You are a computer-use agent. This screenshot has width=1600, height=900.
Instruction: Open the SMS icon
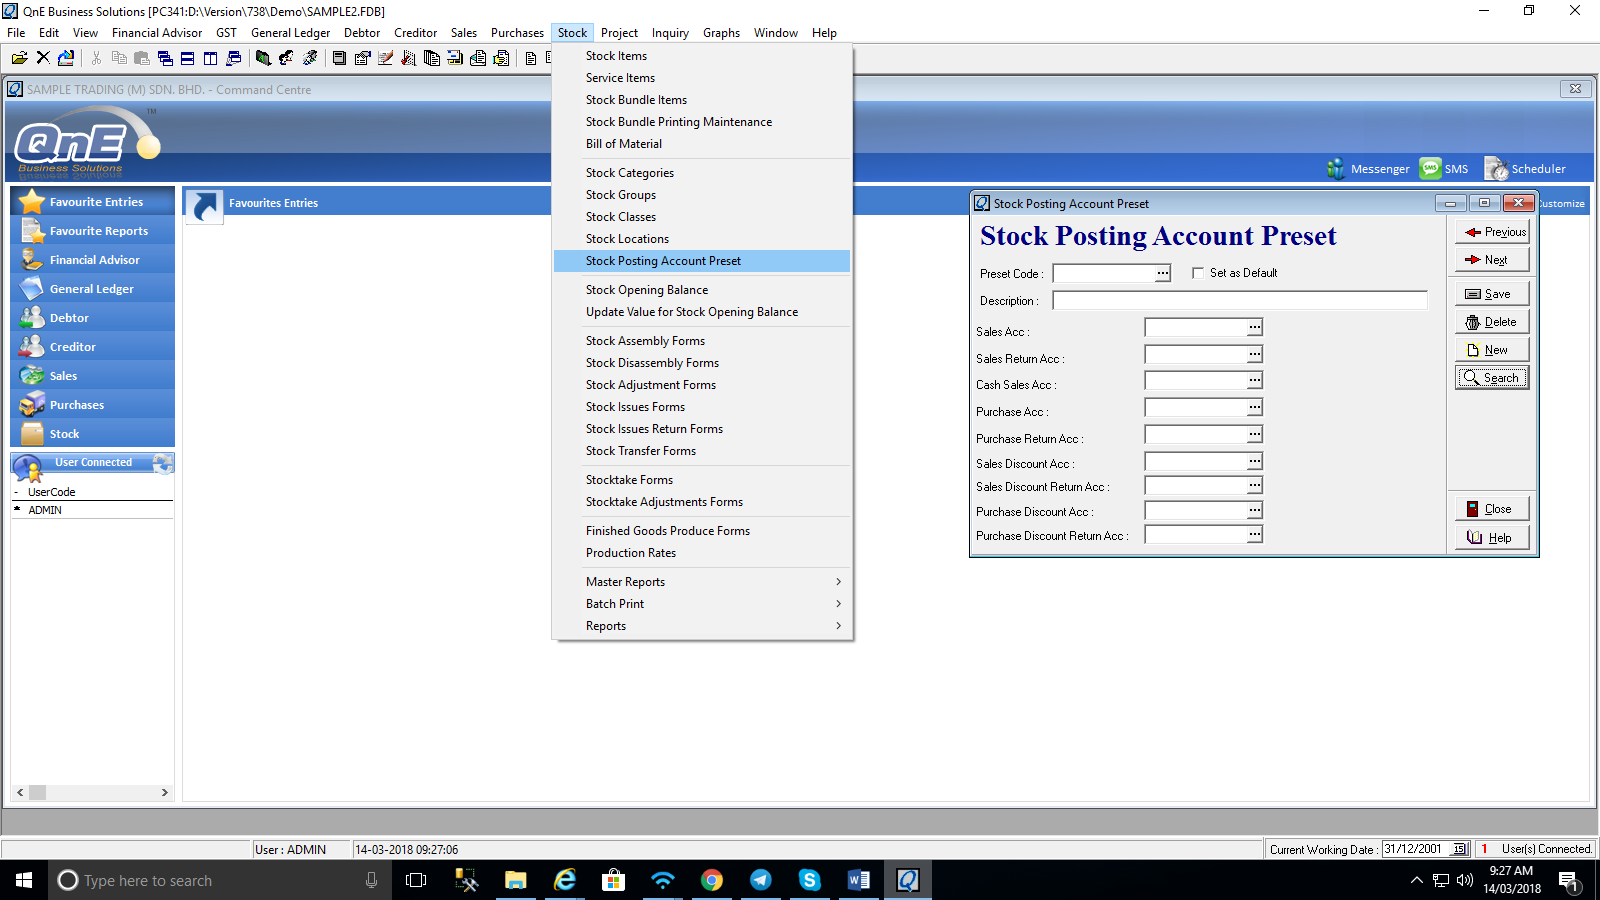[1430, 169]
